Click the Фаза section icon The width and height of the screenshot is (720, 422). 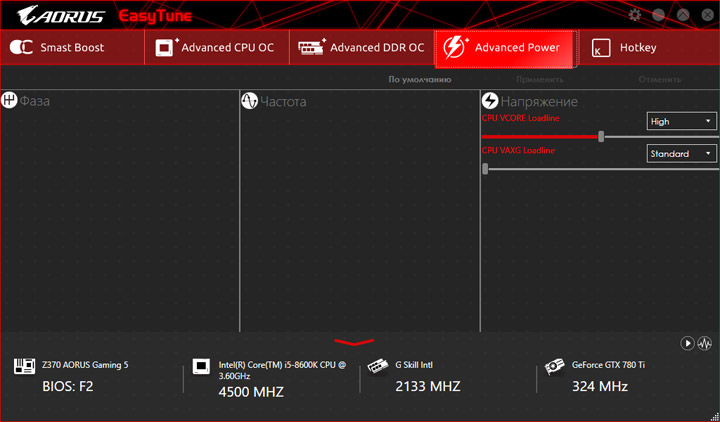[x=9, y=100]
